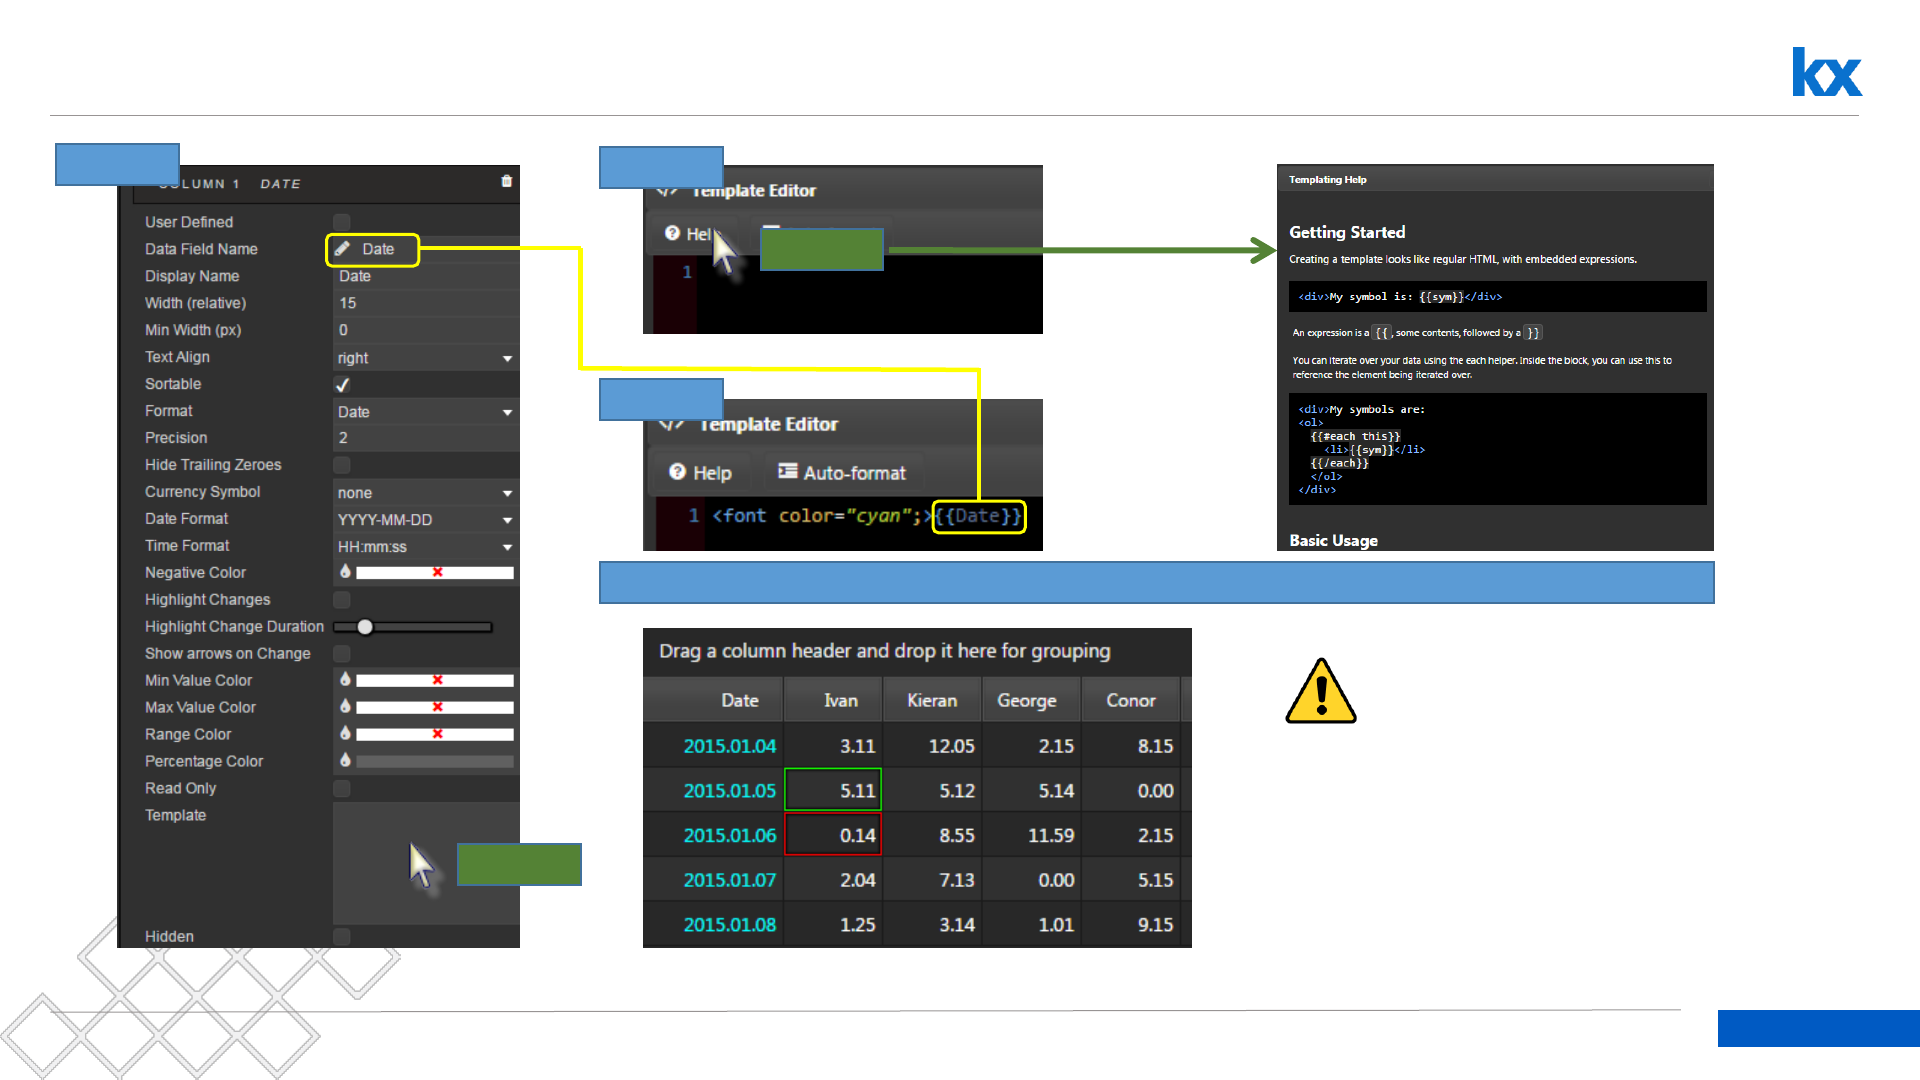Viewport: 1920px width, 1080px height.
Task: Click the pencil icon next to Data Field Name
Action: tap(342, 249)
